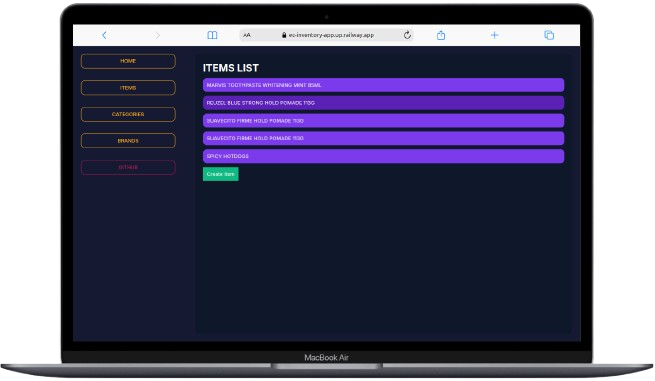Go to HOME in sidebar
The image size is (655, 381).
[x=128, y=61]
